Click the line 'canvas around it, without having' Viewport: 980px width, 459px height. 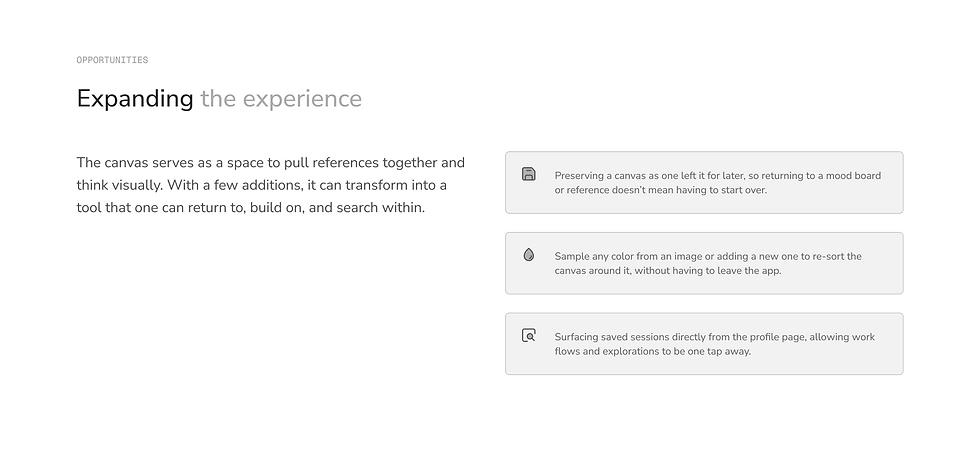[x=668, y=271]
